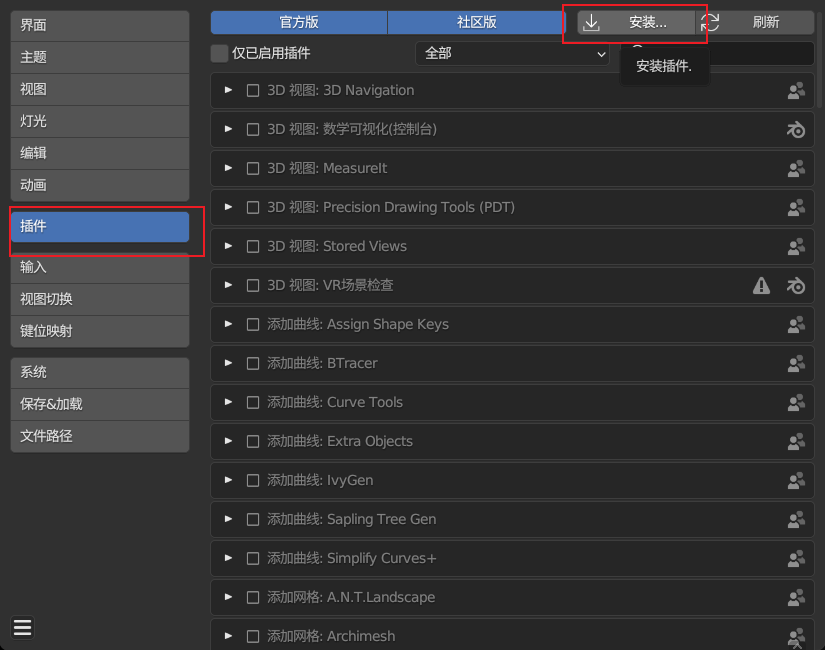825x650 pixels.
Task: Expand the IvyGen add-on details
Action: pyautogui.click(x=228, y=479)
